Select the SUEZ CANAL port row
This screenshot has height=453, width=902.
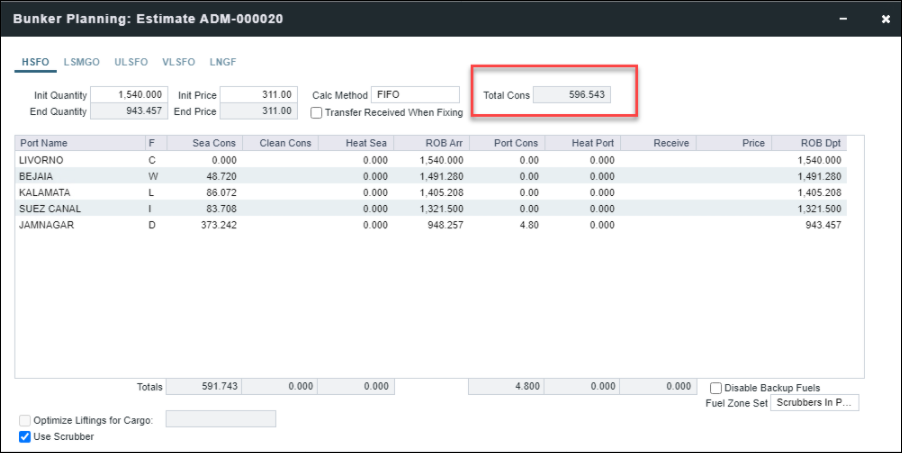click(x=50, y=209)
